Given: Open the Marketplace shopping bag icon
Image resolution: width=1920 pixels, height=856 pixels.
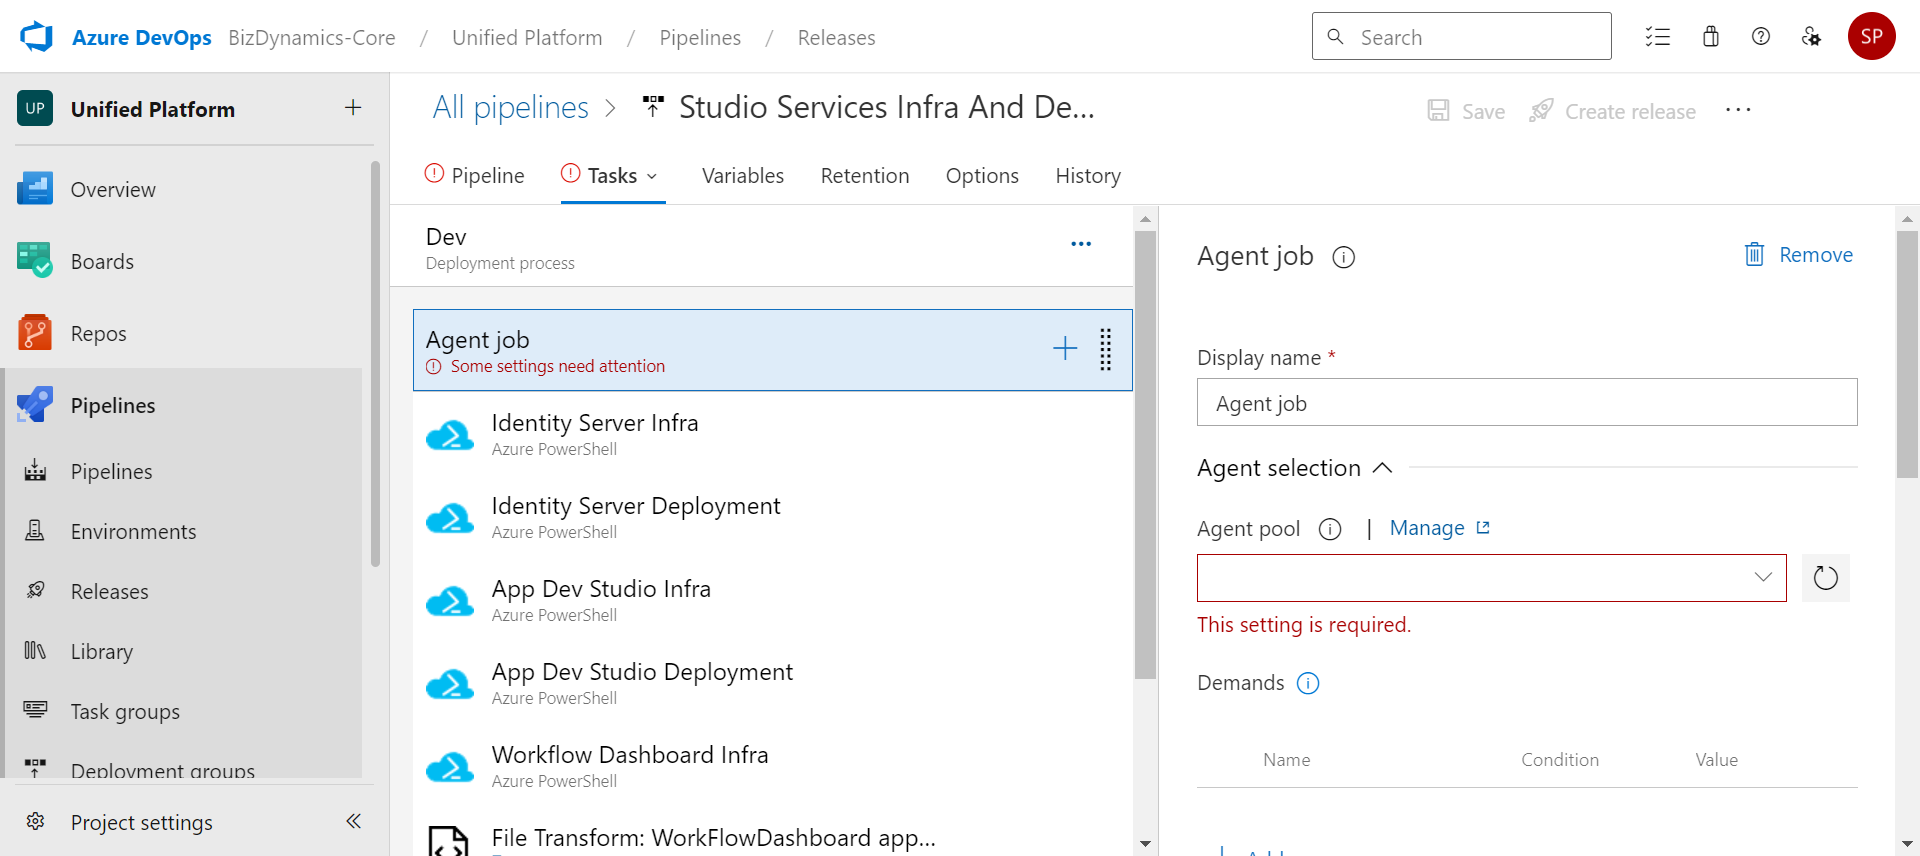Looking at the screenshot, I should 1711,37.
